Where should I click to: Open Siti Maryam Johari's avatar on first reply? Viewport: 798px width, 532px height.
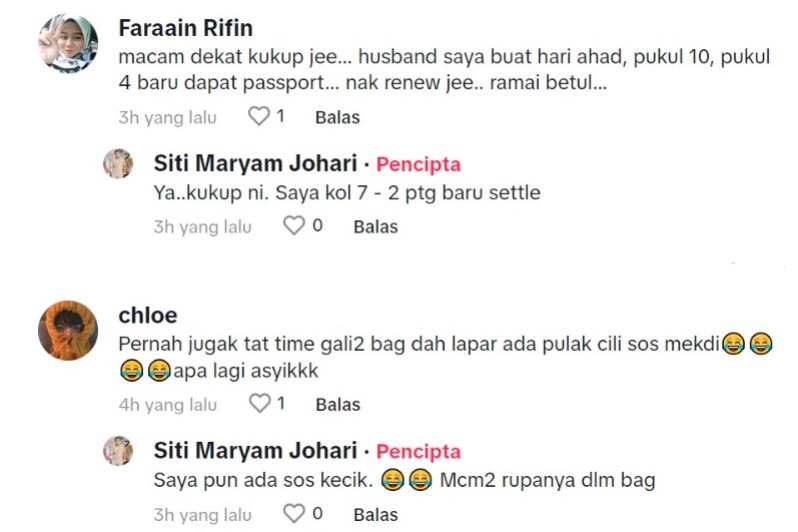(x=118, y=164)
